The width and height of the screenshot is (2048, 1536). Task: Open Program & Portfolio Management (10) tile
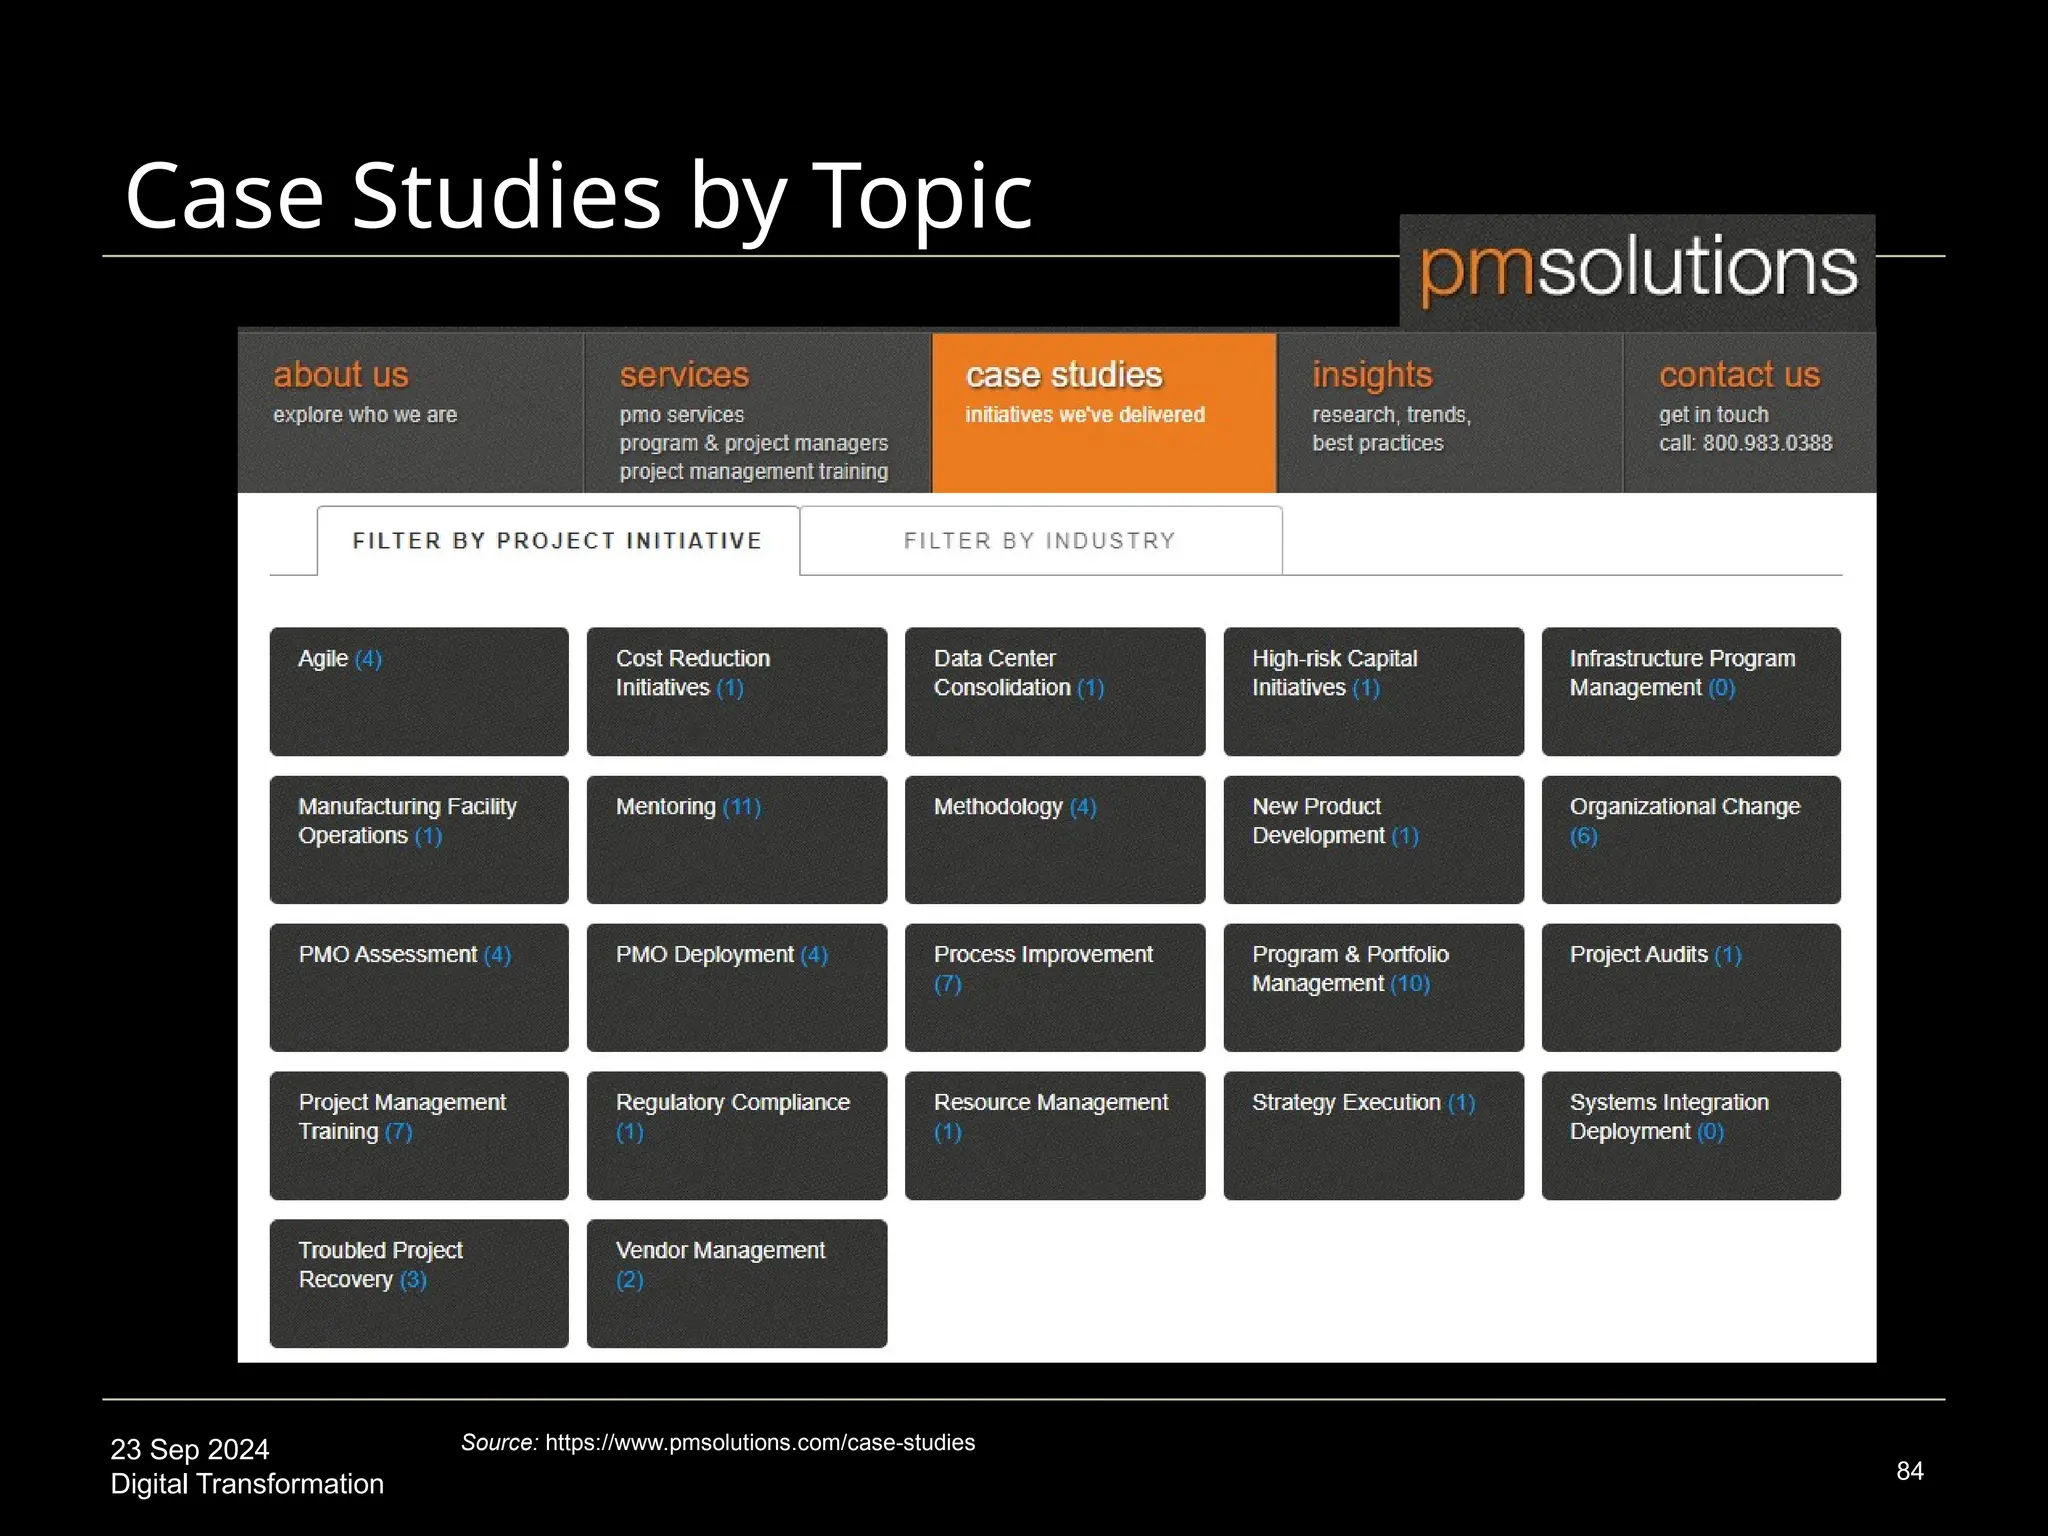click(x=1373, y=987)
